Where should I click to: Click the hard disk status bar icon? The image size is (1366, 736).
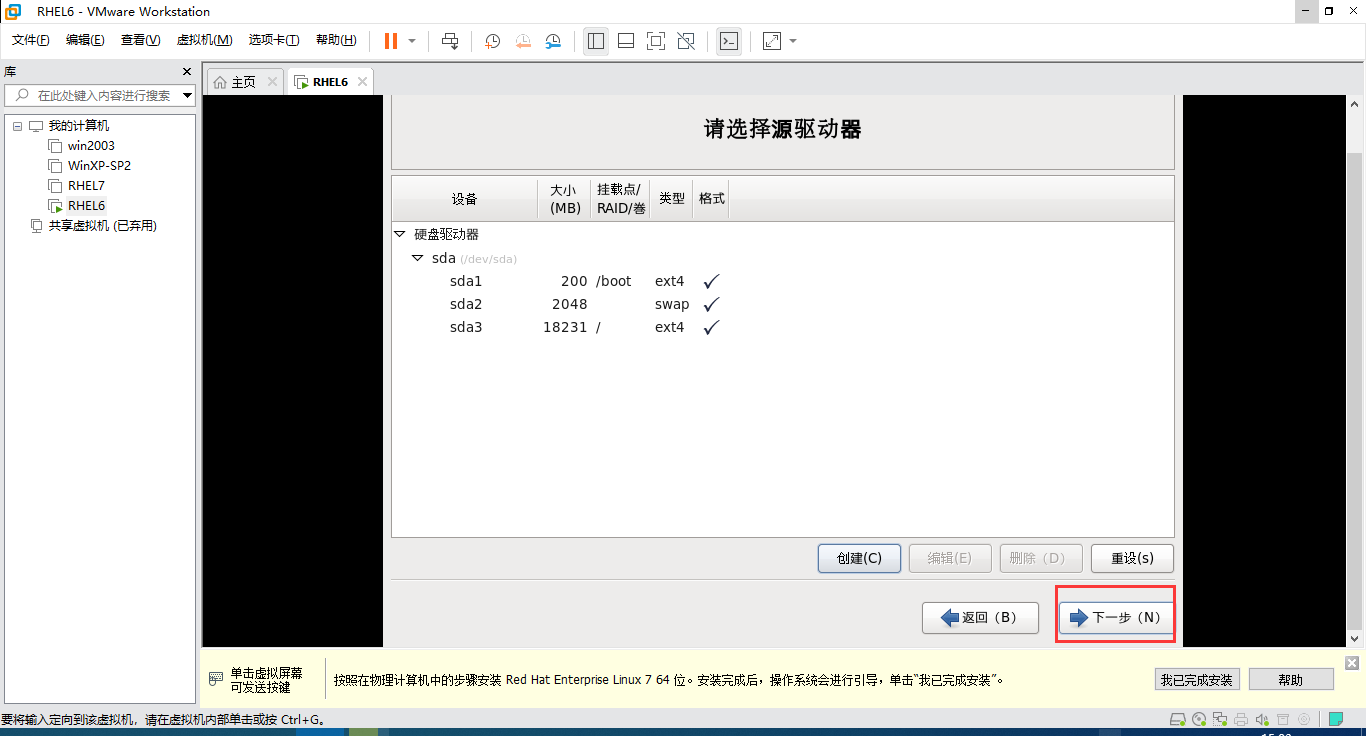click(1178, 719)
